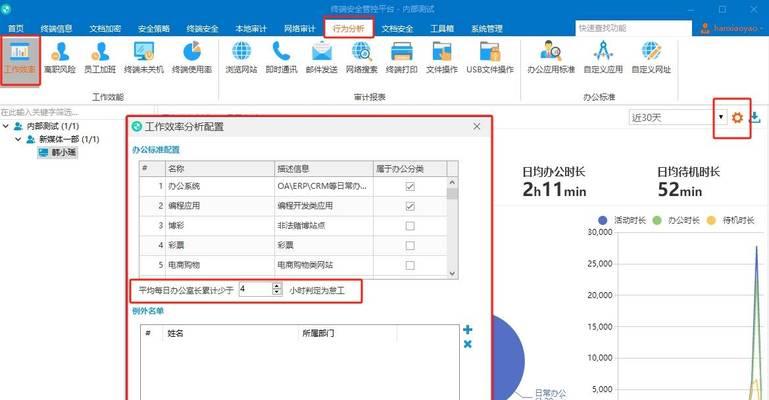The image size is (769, 400).
Task: Open the 本地审计 tab
Action: 251,28
